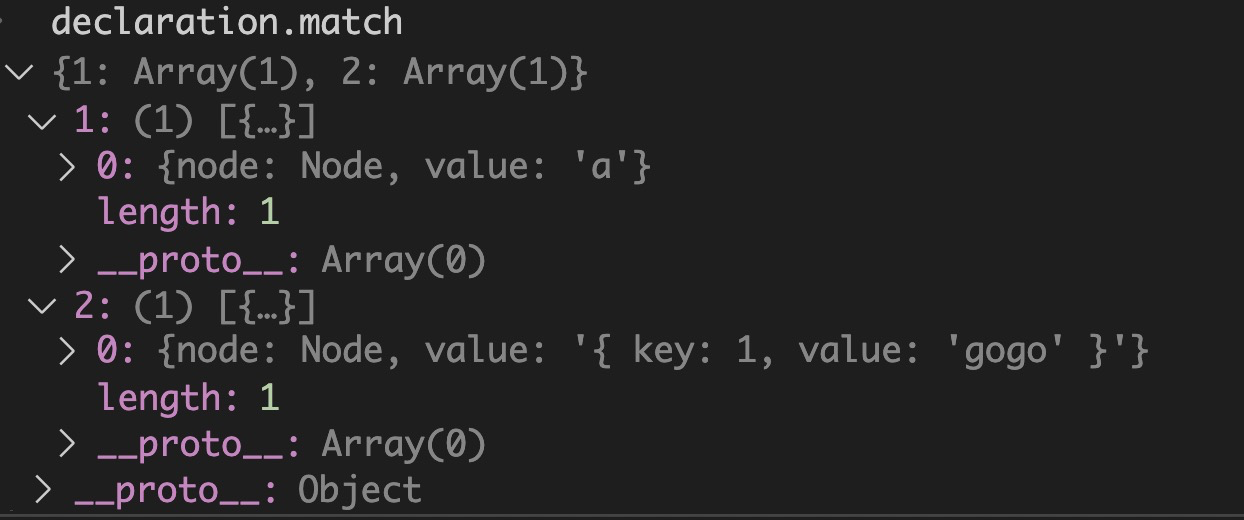Click the first Array(0) prototype value
This screenshot has width=1244, height=520.
click(403, 260)
